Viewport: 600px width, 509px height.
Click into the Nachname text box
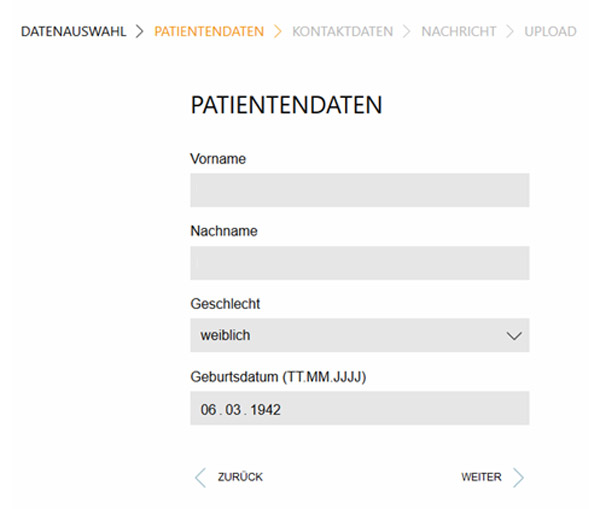coord(359,263)
